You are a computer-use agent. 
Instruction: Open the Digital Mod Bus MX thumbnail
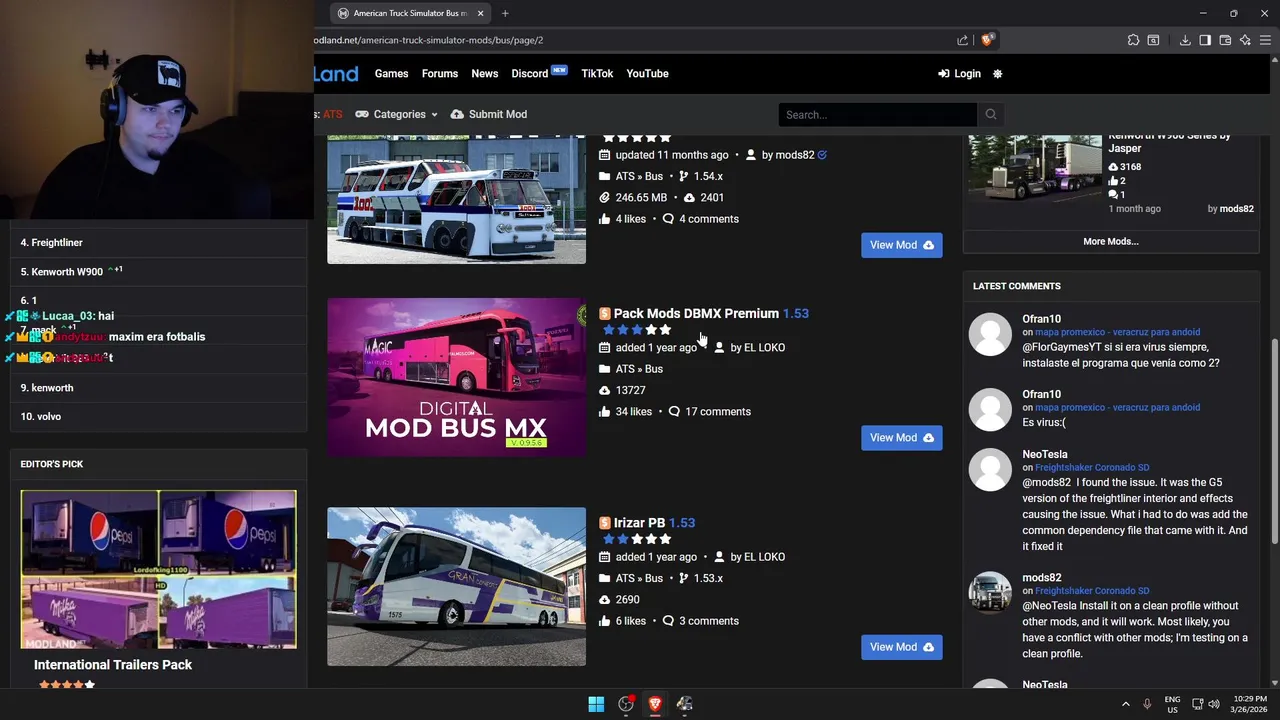[456, 377]
